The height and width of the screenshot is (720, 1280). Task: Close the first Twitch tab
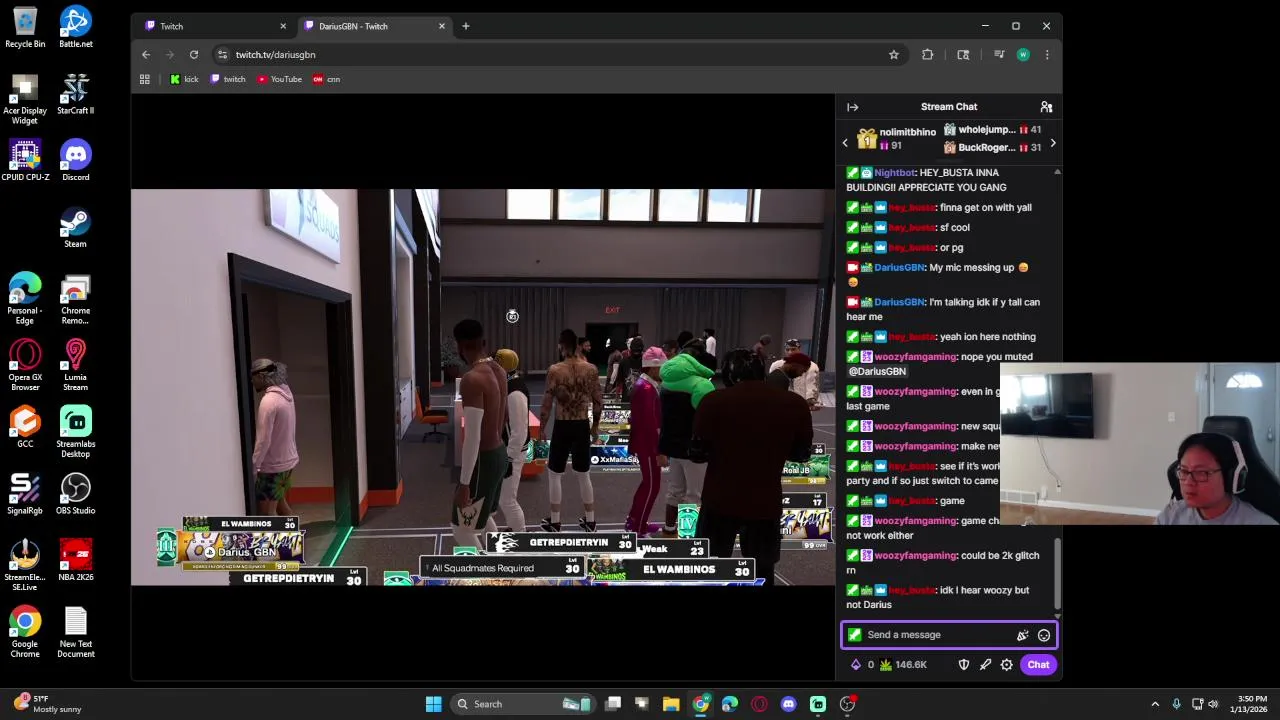pyautogui.click(x=283, y=26)
